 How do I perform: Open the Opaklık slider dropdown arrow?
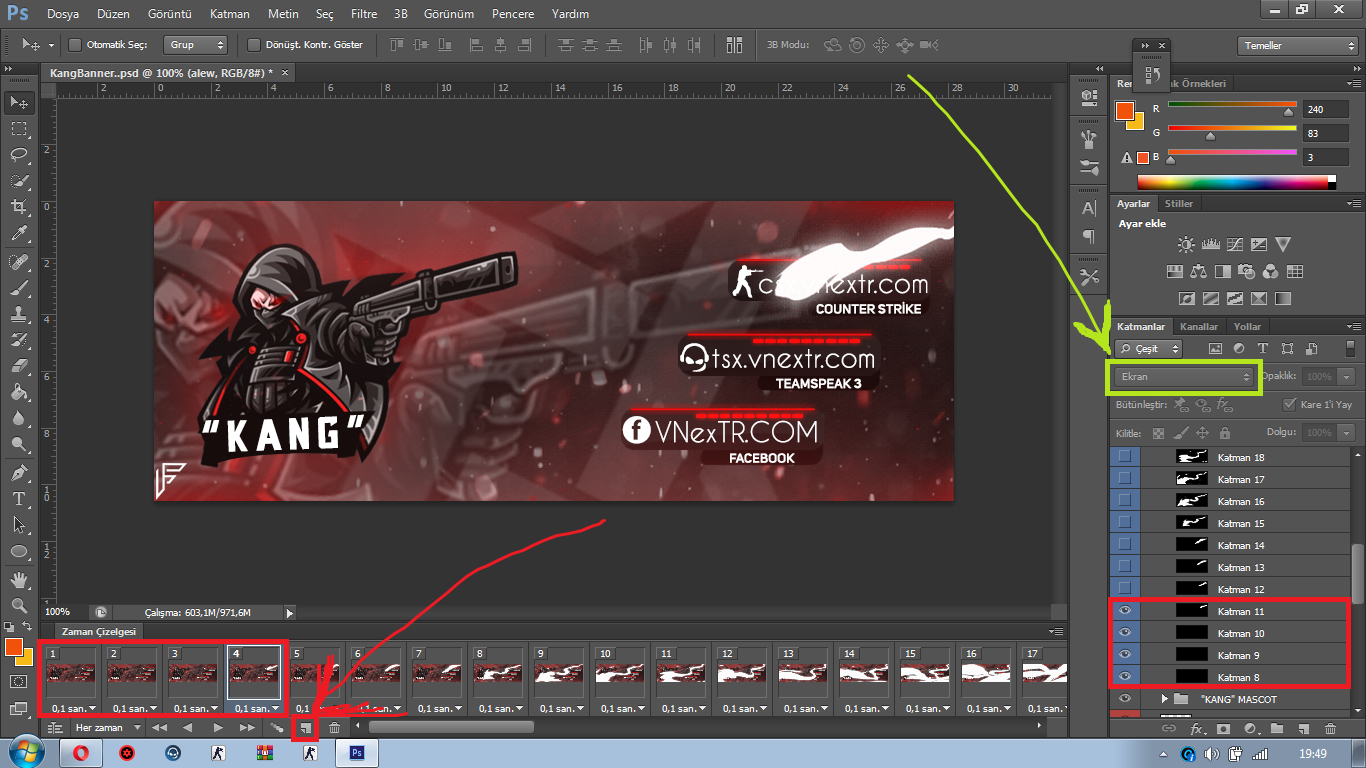pyautogui.click(x=1347, y=377)
